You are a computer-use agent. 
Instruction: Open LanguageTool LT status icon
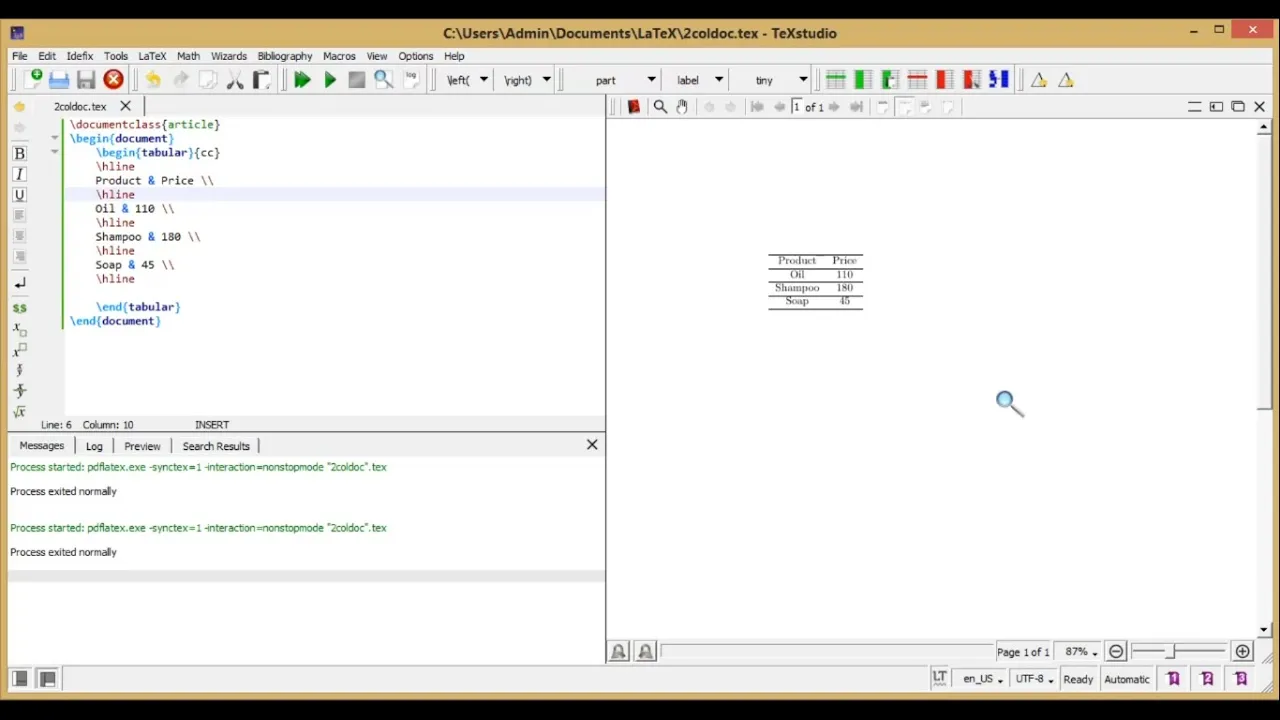point(939,678)
